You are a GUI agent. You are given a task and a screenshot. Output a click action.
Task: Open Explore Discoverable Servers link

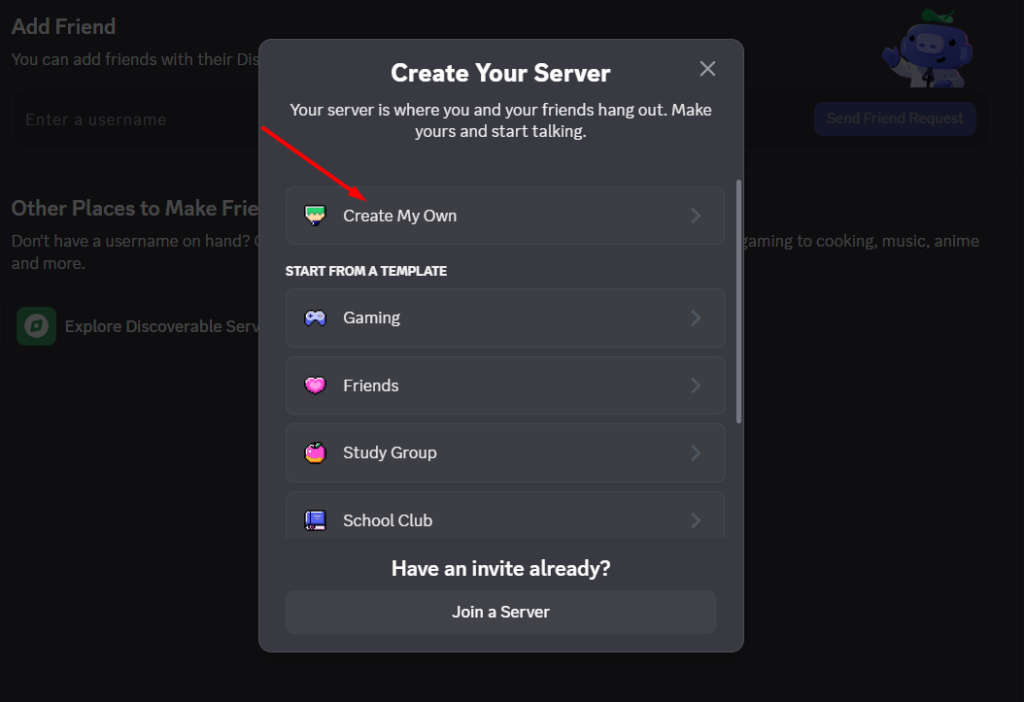pos(162,326)
